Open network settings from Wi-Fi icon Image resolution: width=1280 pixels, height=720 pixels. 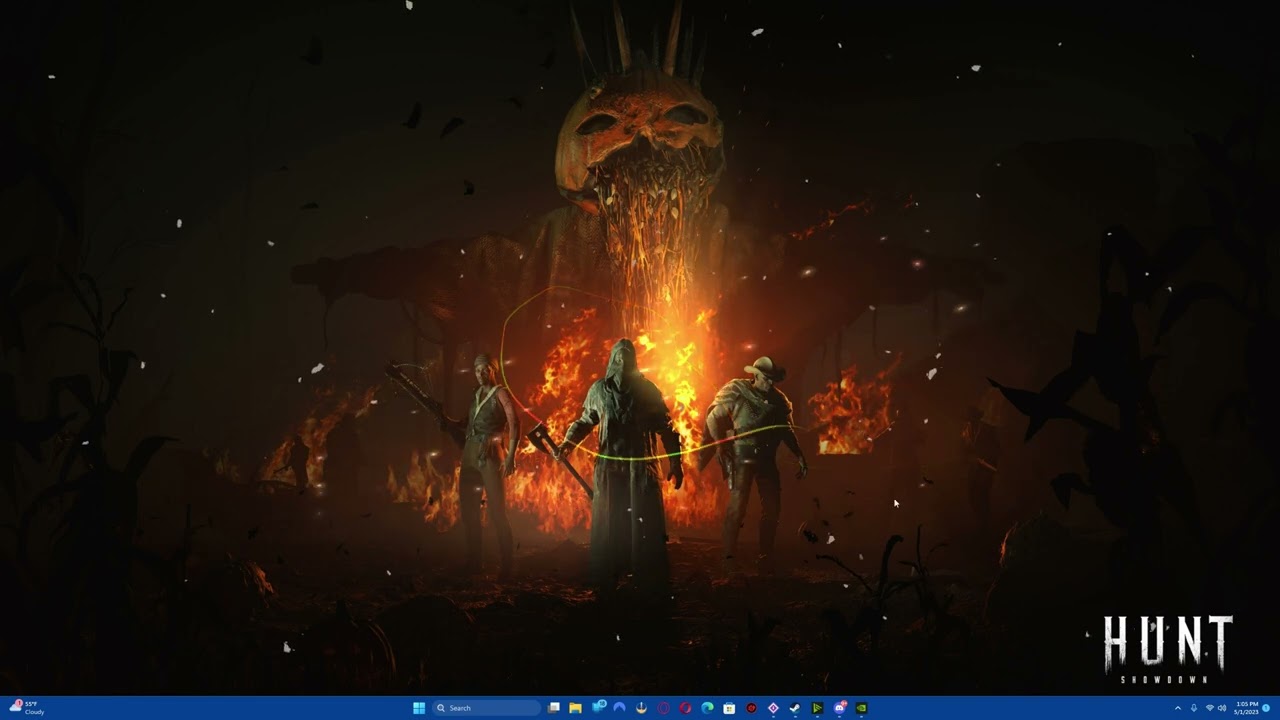(1209, 708)
